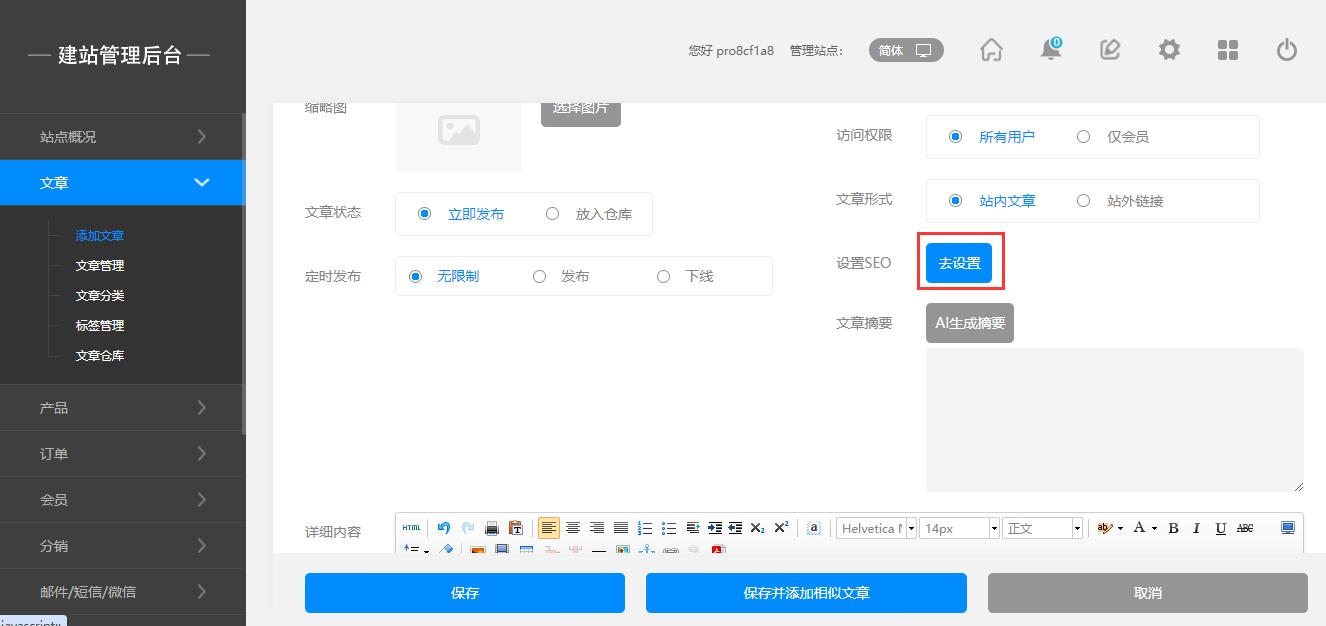Go to 标签管理 in sidebar
Image resolution: width=1326 pixels, height=626 pixels.
[x=100, y=326]
